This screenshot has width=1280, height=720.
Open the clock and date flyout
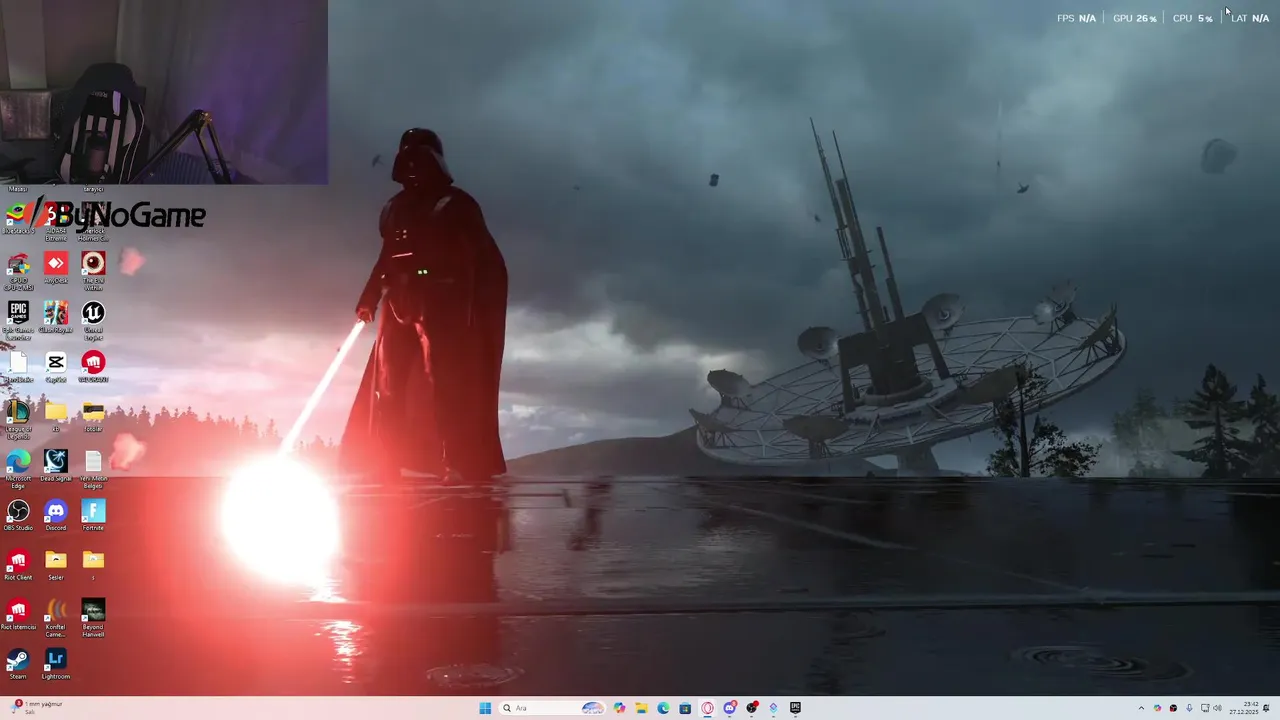click(1243, 708)
